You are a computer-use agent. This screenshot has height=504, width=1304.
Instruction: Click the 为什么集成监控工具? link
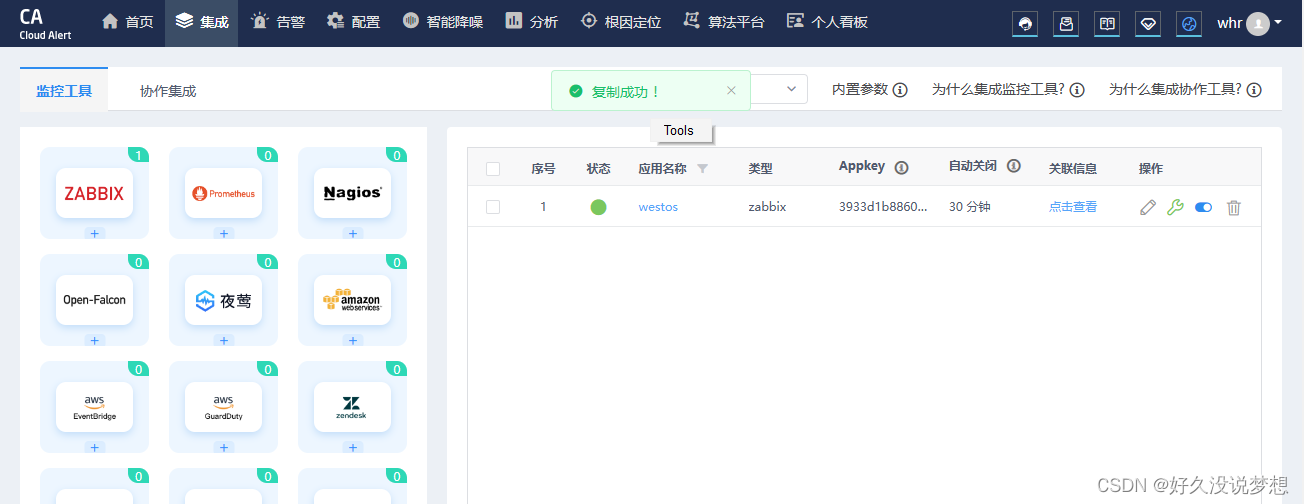click(x=998, y=90)
